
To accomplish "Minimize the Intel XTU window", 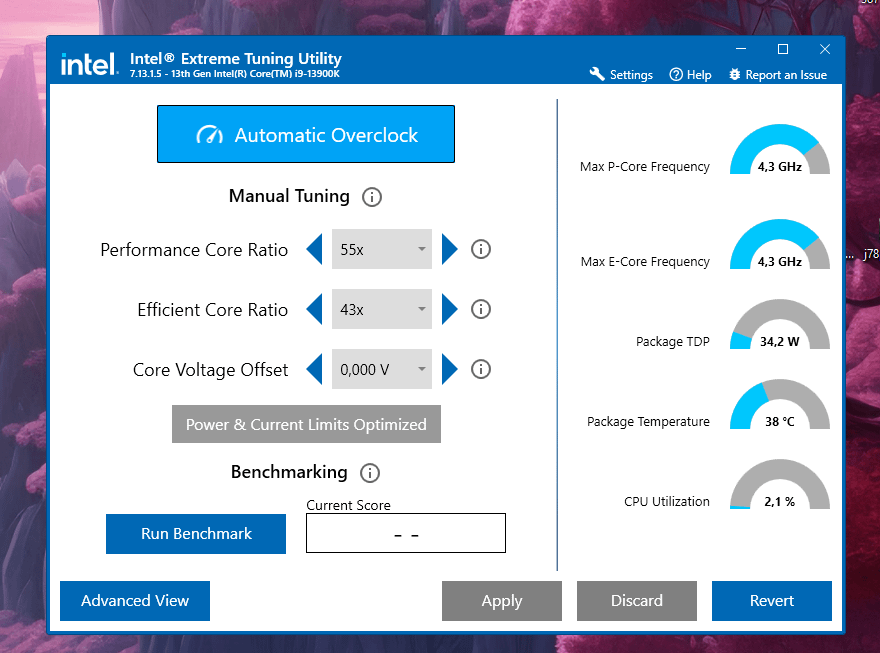I will tap(741, 49).
